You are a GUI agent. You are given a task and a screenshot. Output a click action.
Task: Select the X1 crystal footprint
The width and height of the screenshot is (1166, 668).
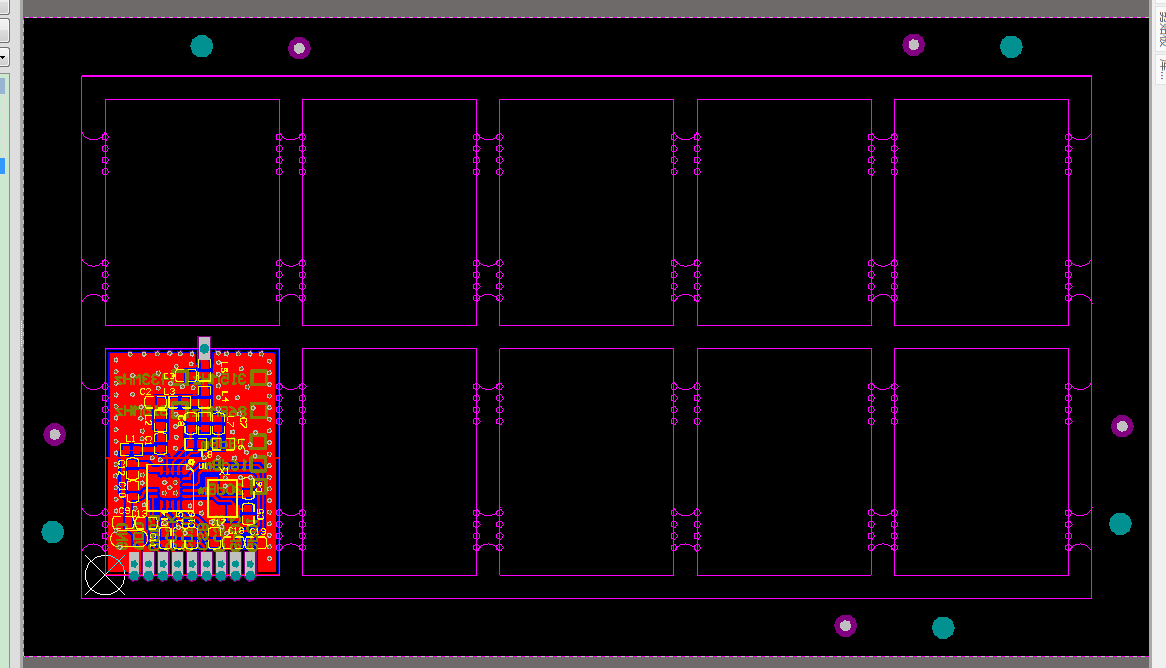[x=222, y=498]
